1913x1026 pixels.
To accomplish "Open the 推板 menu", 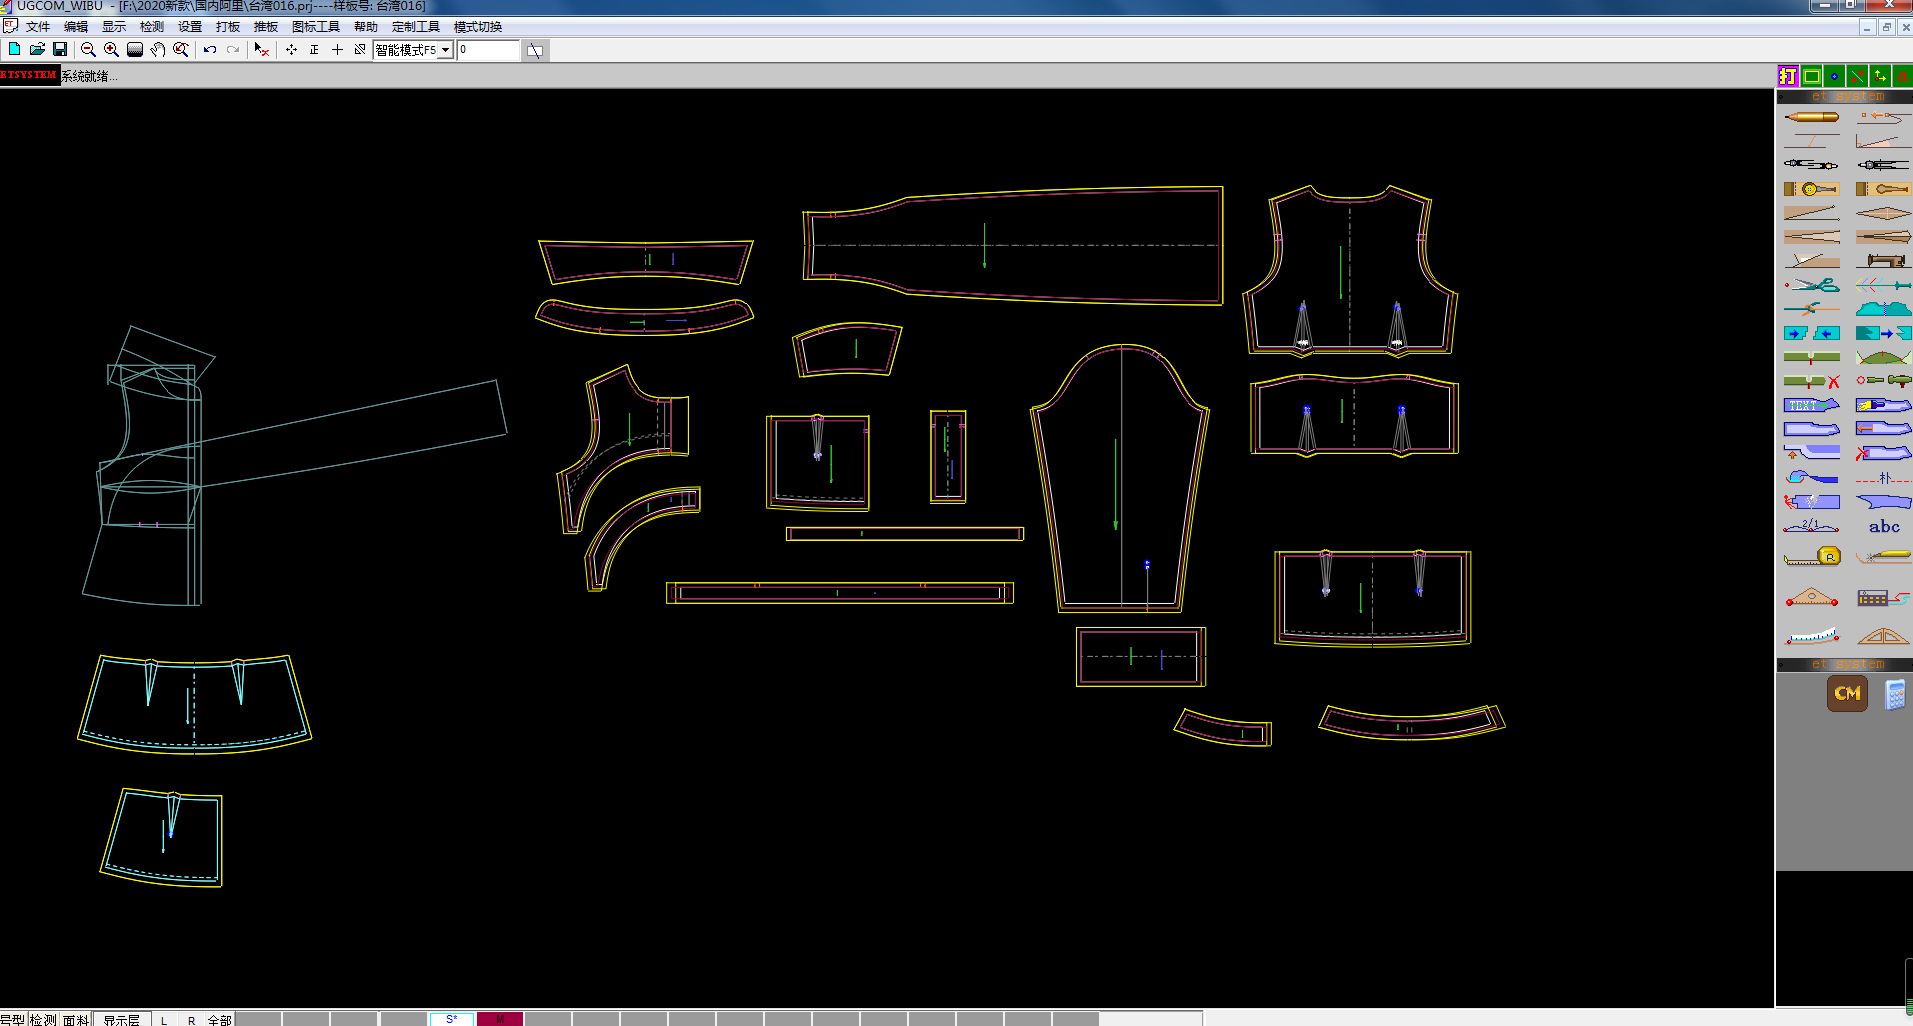I will click(x=266, y=27).
